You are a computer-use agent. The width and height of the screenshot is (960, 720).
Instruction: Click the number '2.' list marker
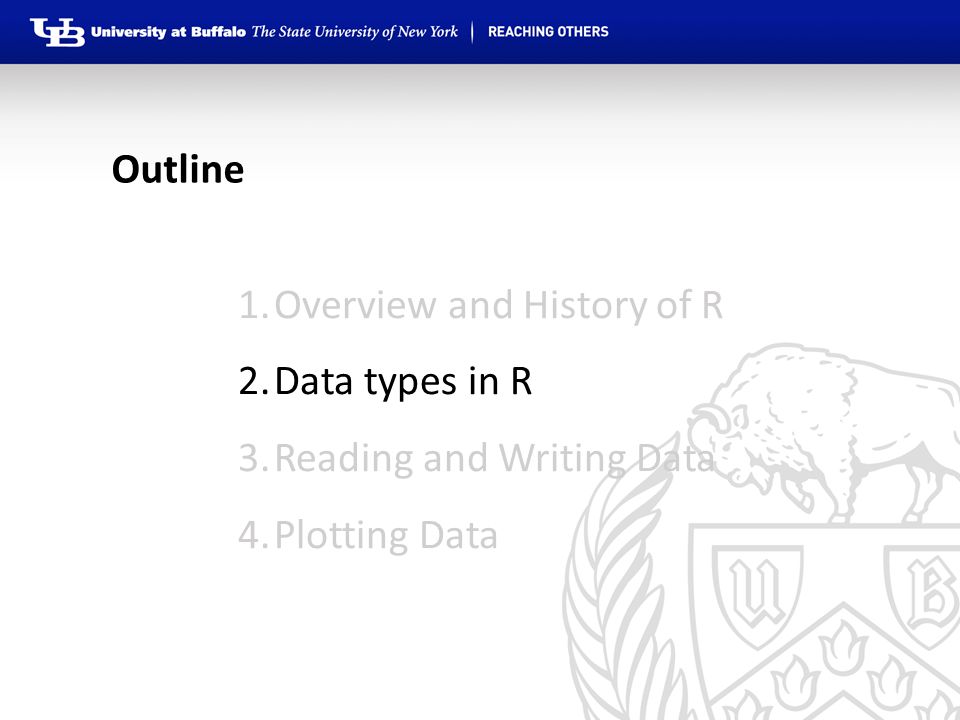pyautogui.click(x=253, y=381)
